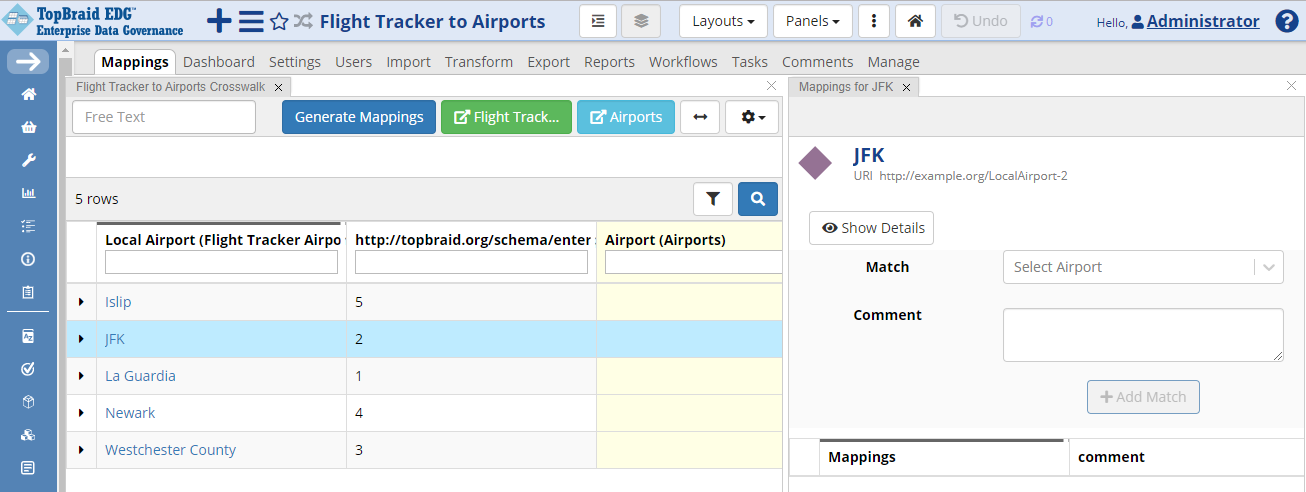
Task: Open the wrench tools icon in sidebar
Action: click(28, 160)
